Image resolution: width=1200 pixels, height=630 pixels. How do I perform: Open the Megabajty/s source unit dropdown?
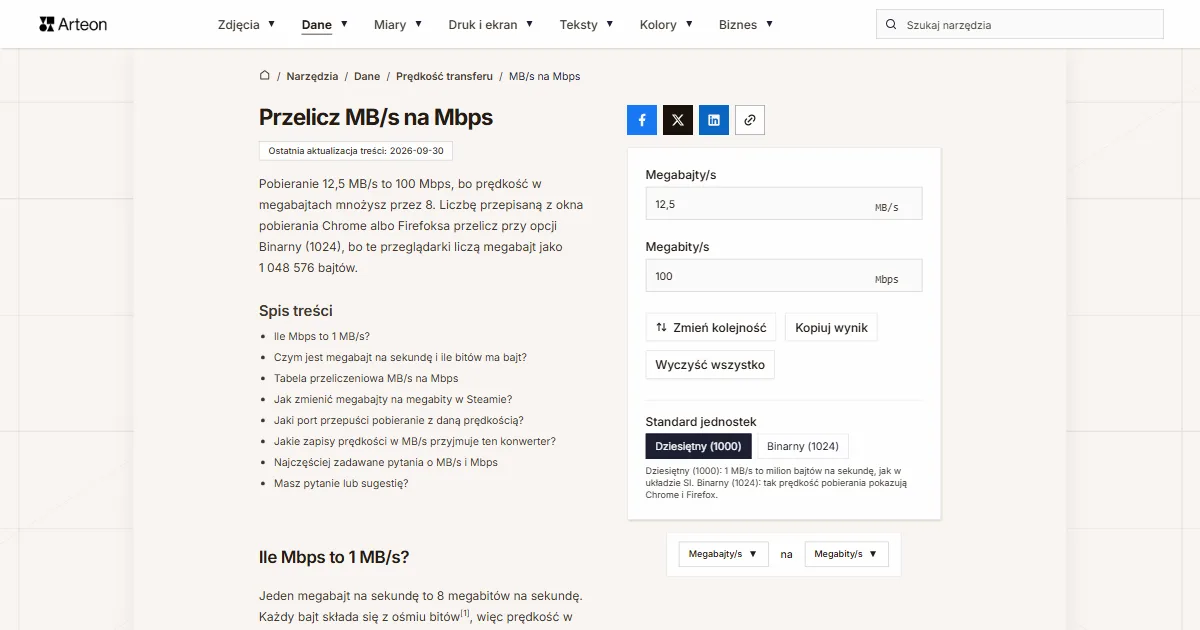tap(723, 554)
